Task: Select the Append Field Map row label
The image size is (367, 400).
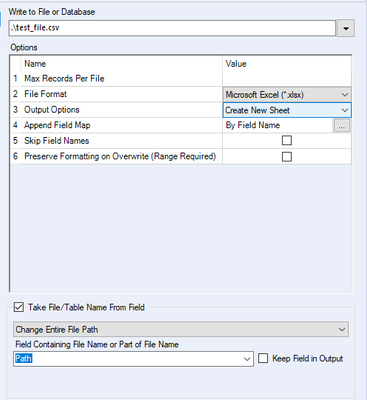Action: (x=57, y=125)
